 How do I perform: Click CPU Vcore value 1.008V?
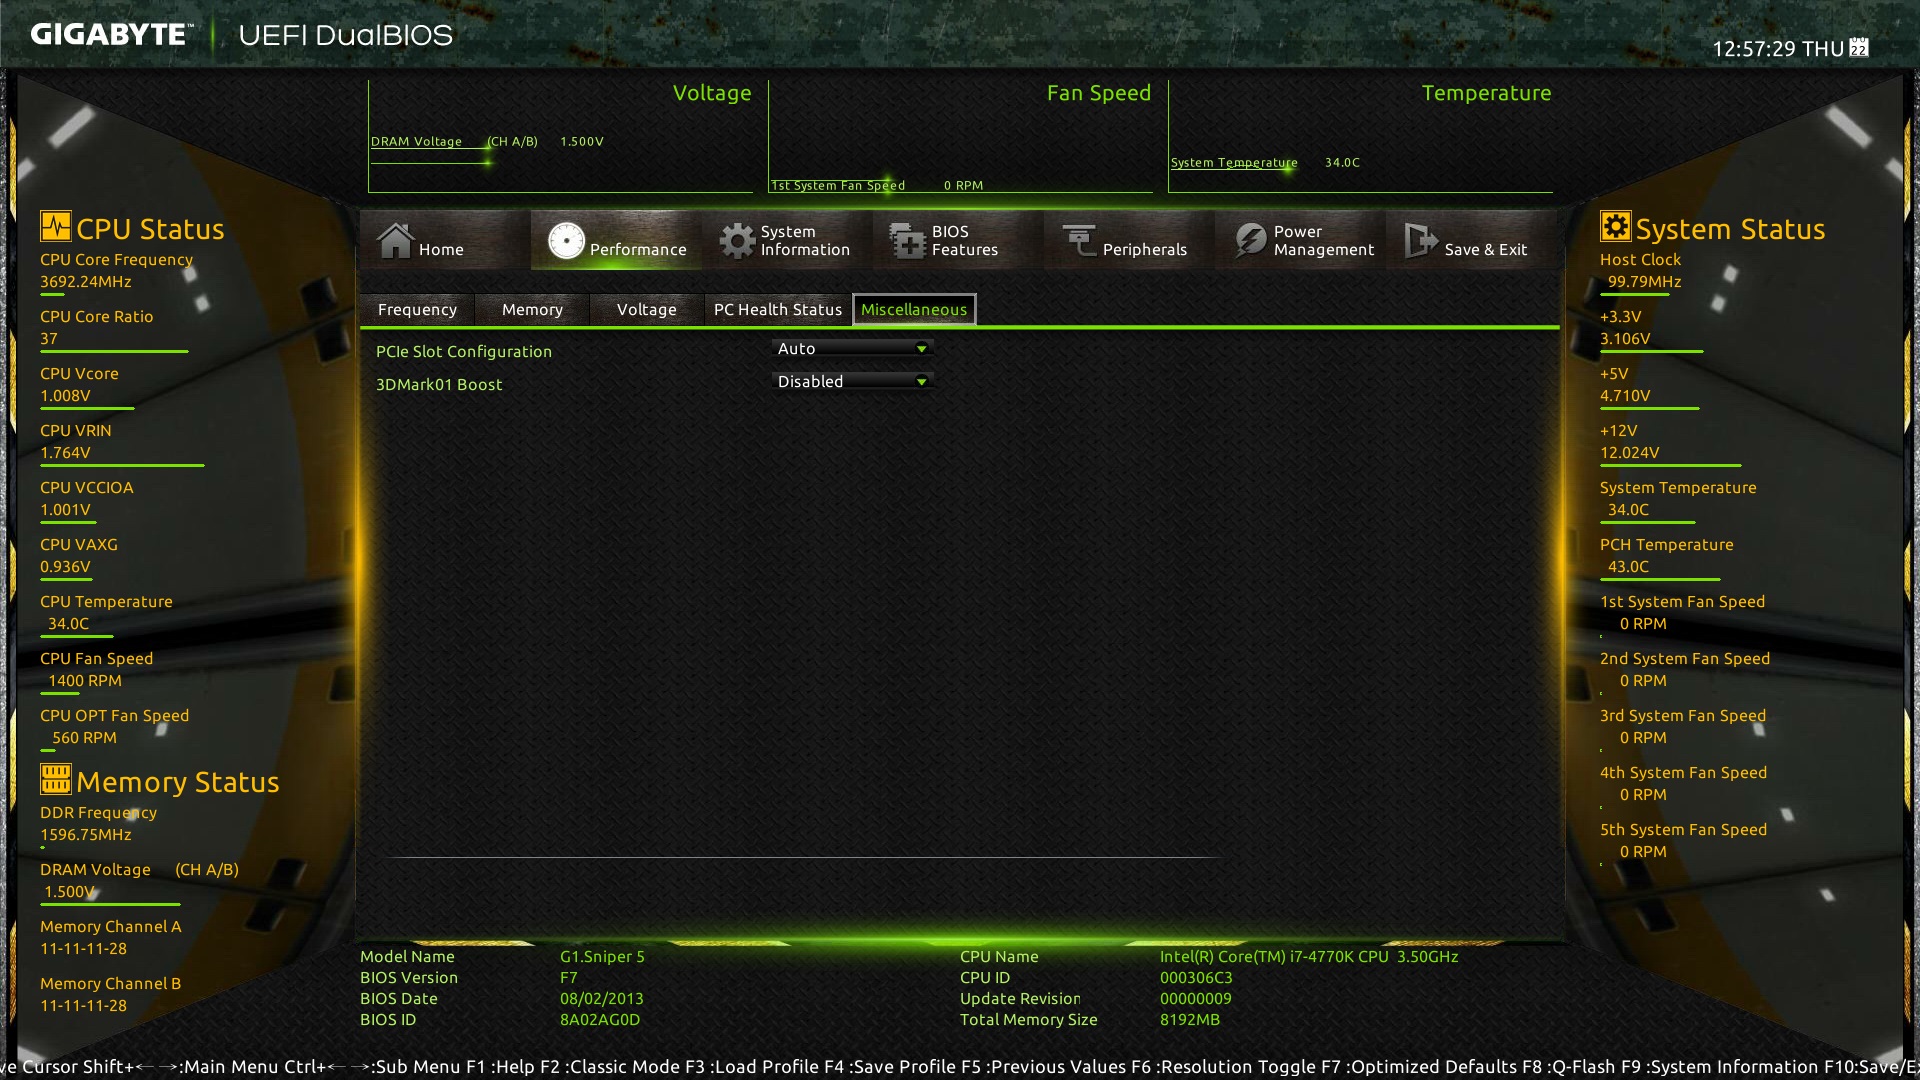pyautogui.click(x=65, y=396)
